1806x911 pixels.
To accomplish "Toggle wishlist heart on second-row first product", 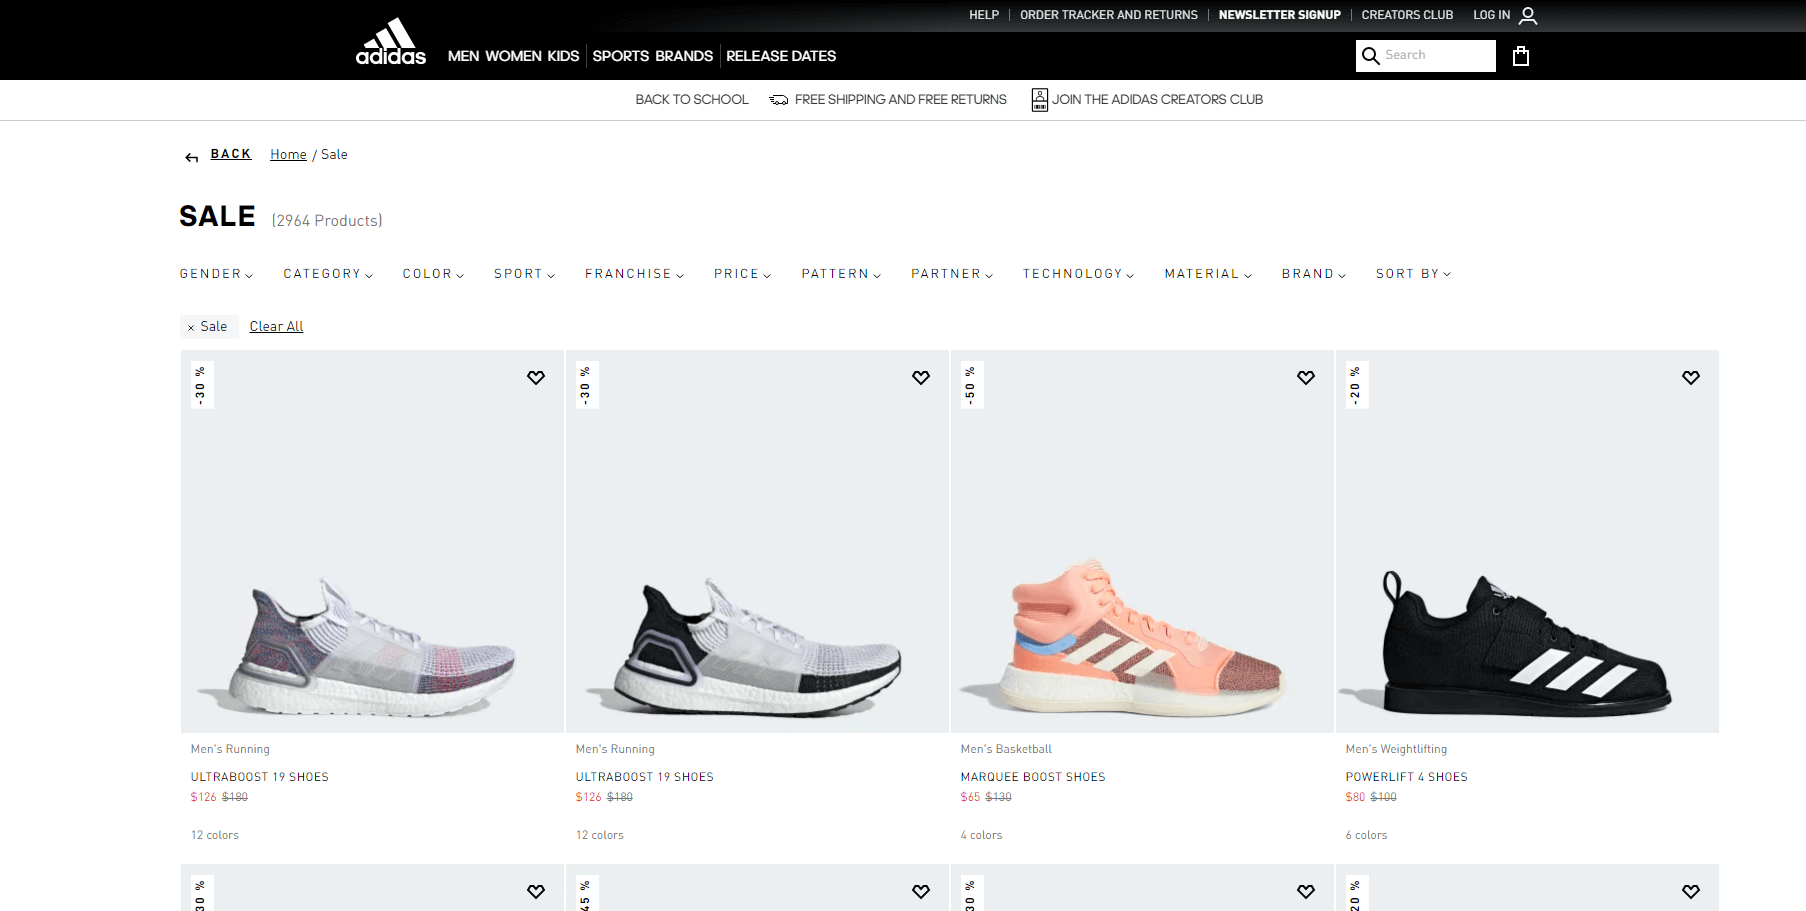I will point(536,892).
